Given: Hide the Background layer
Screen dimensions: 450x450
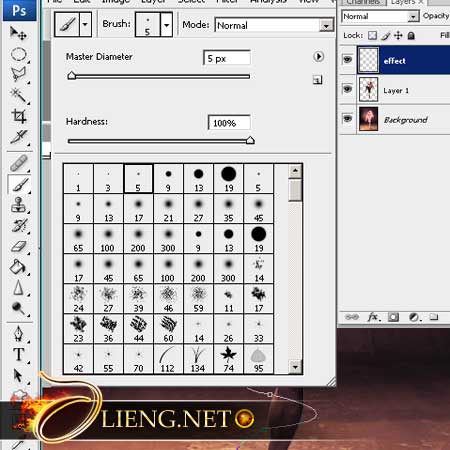Looking at the screenshot, I should (347, 119).
